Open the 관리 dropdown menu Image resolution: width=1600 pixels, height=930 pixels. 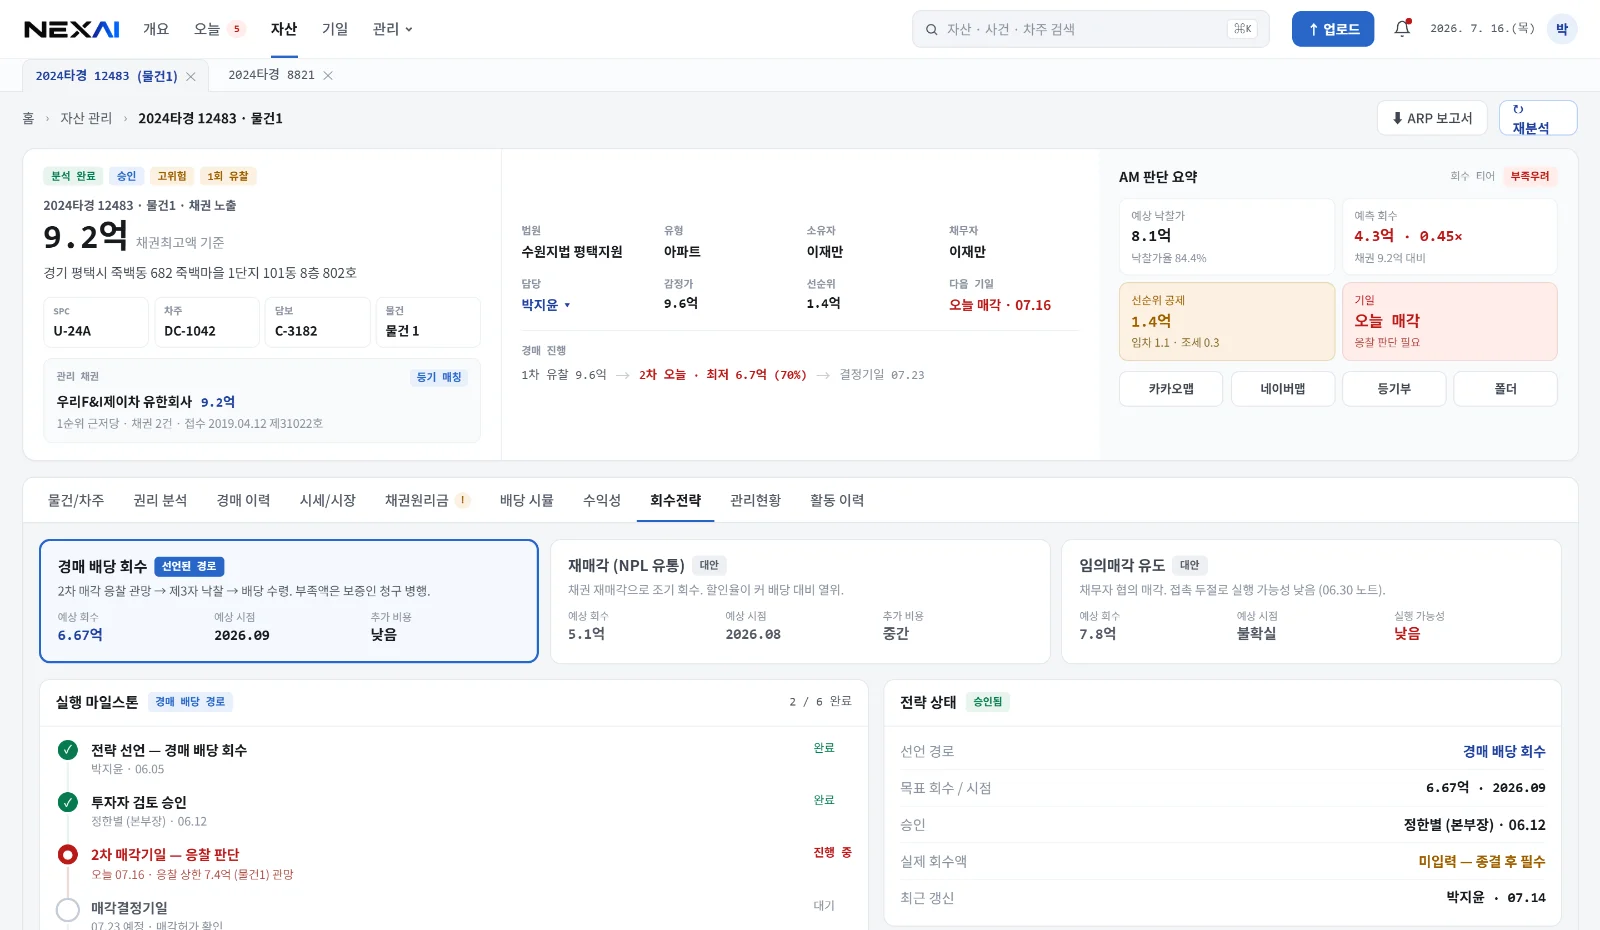click(x=392, y=29)
